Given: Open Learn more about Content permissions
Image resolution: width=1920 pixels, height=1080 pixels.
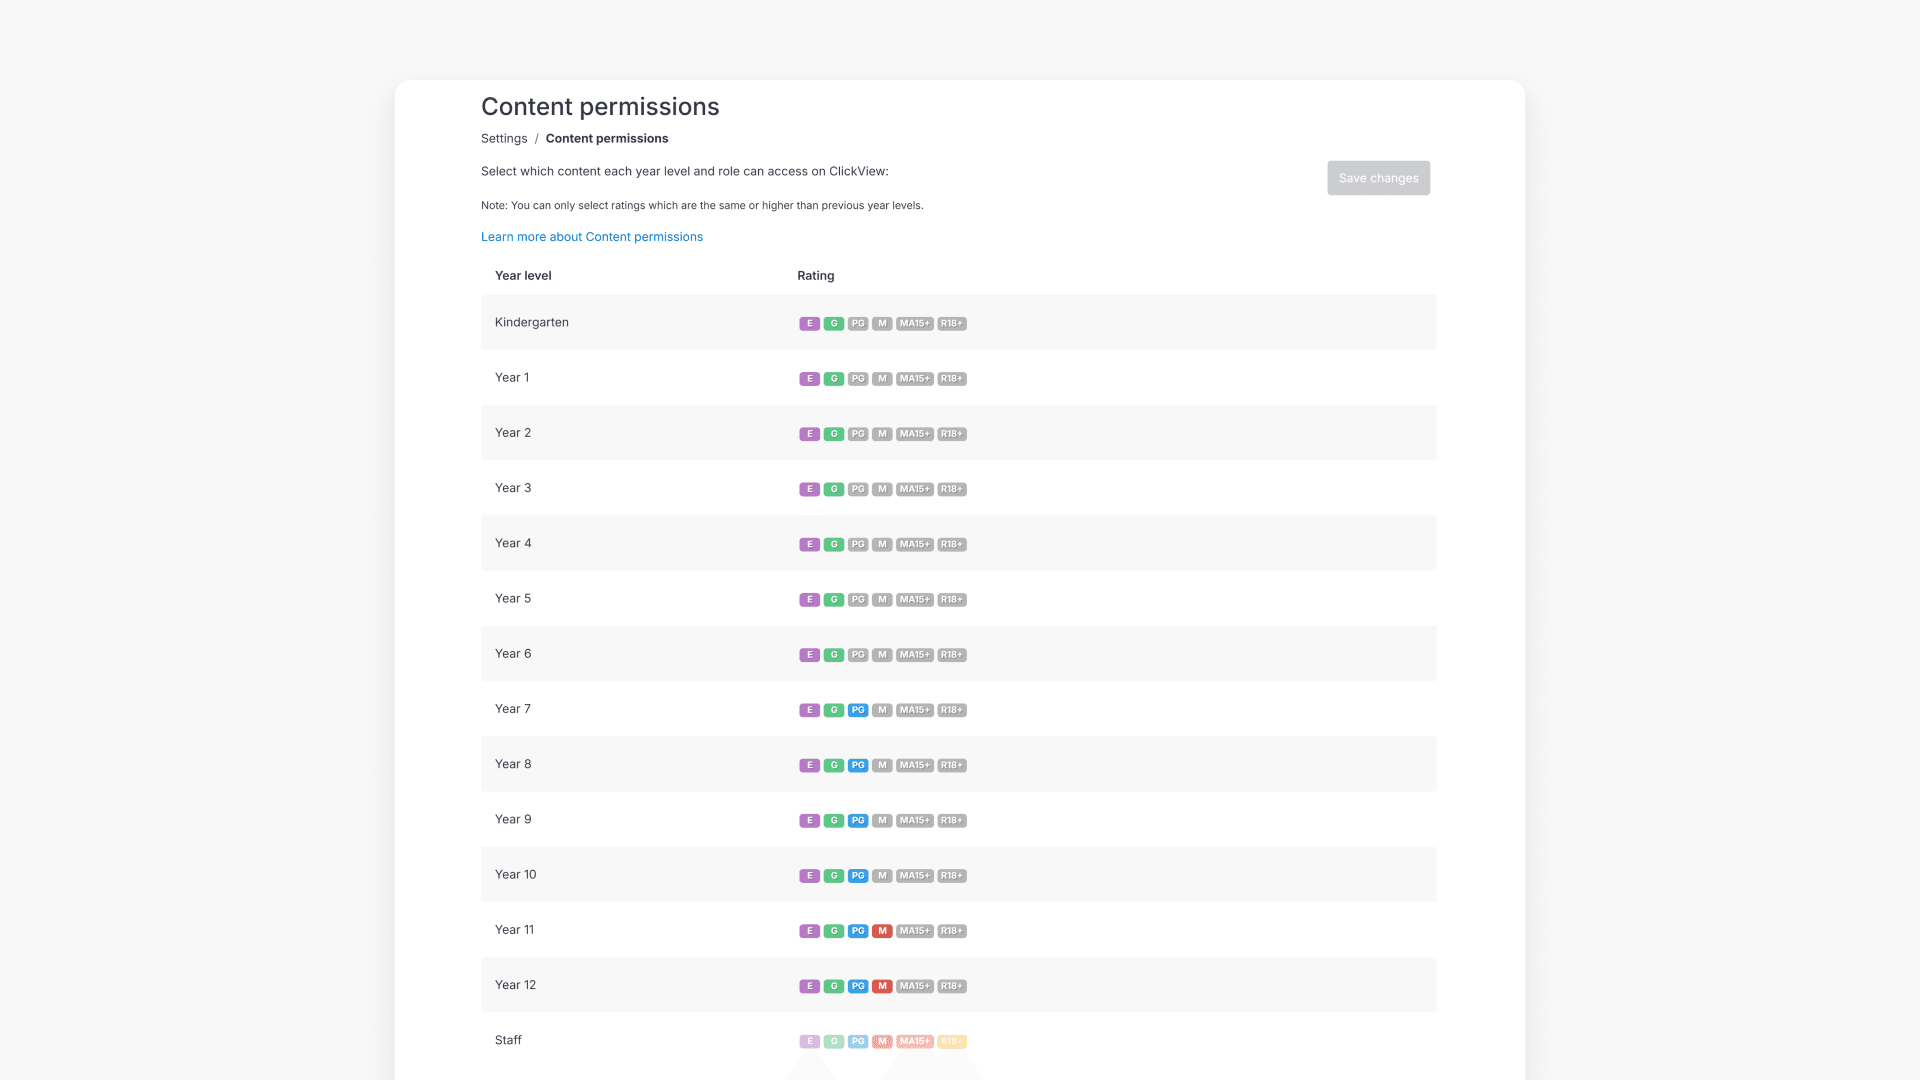Looking at the screenshot, I should (x=592, y=236).
